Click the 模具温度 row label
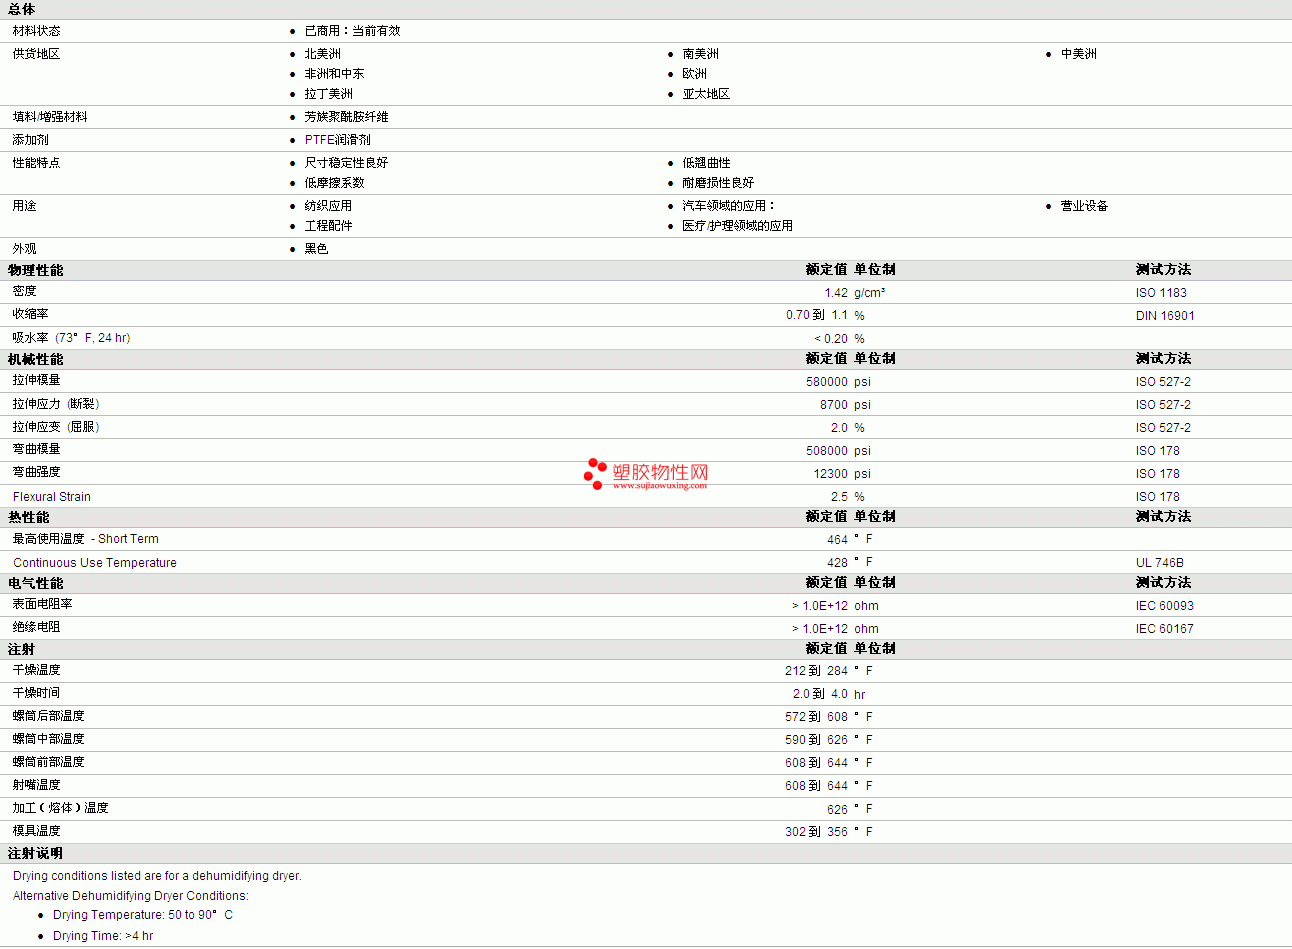 coord(36,831)
